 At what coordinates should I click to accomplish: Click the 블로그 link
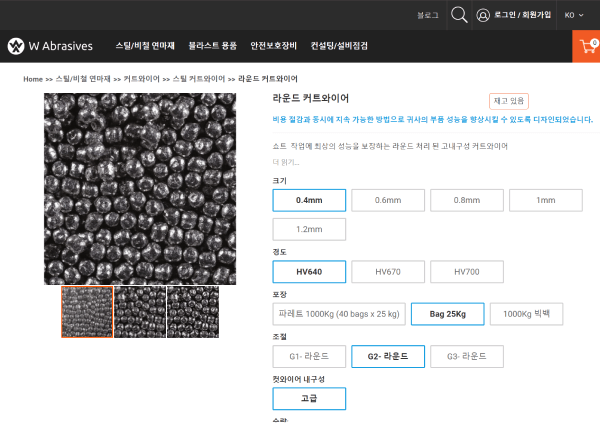pos(428,15)
